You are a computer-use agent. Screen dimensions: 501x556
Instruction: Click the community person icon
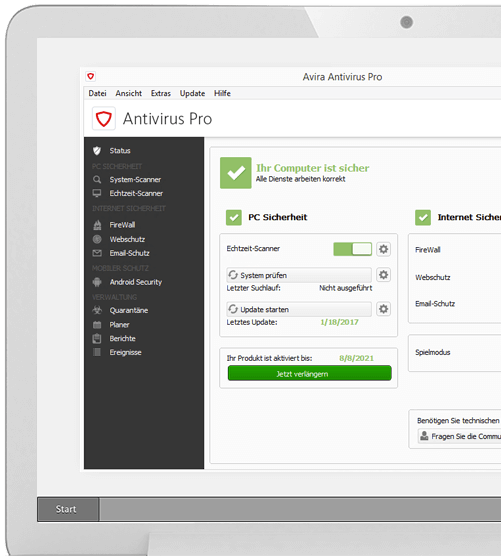[424, 435]
